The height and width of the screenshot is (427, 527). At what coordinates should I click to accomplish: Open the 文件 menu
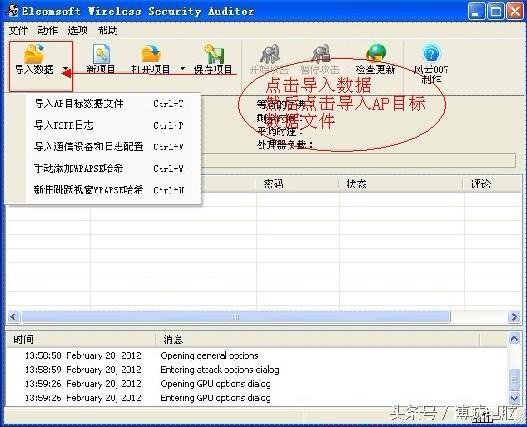(x=18, y=31)
